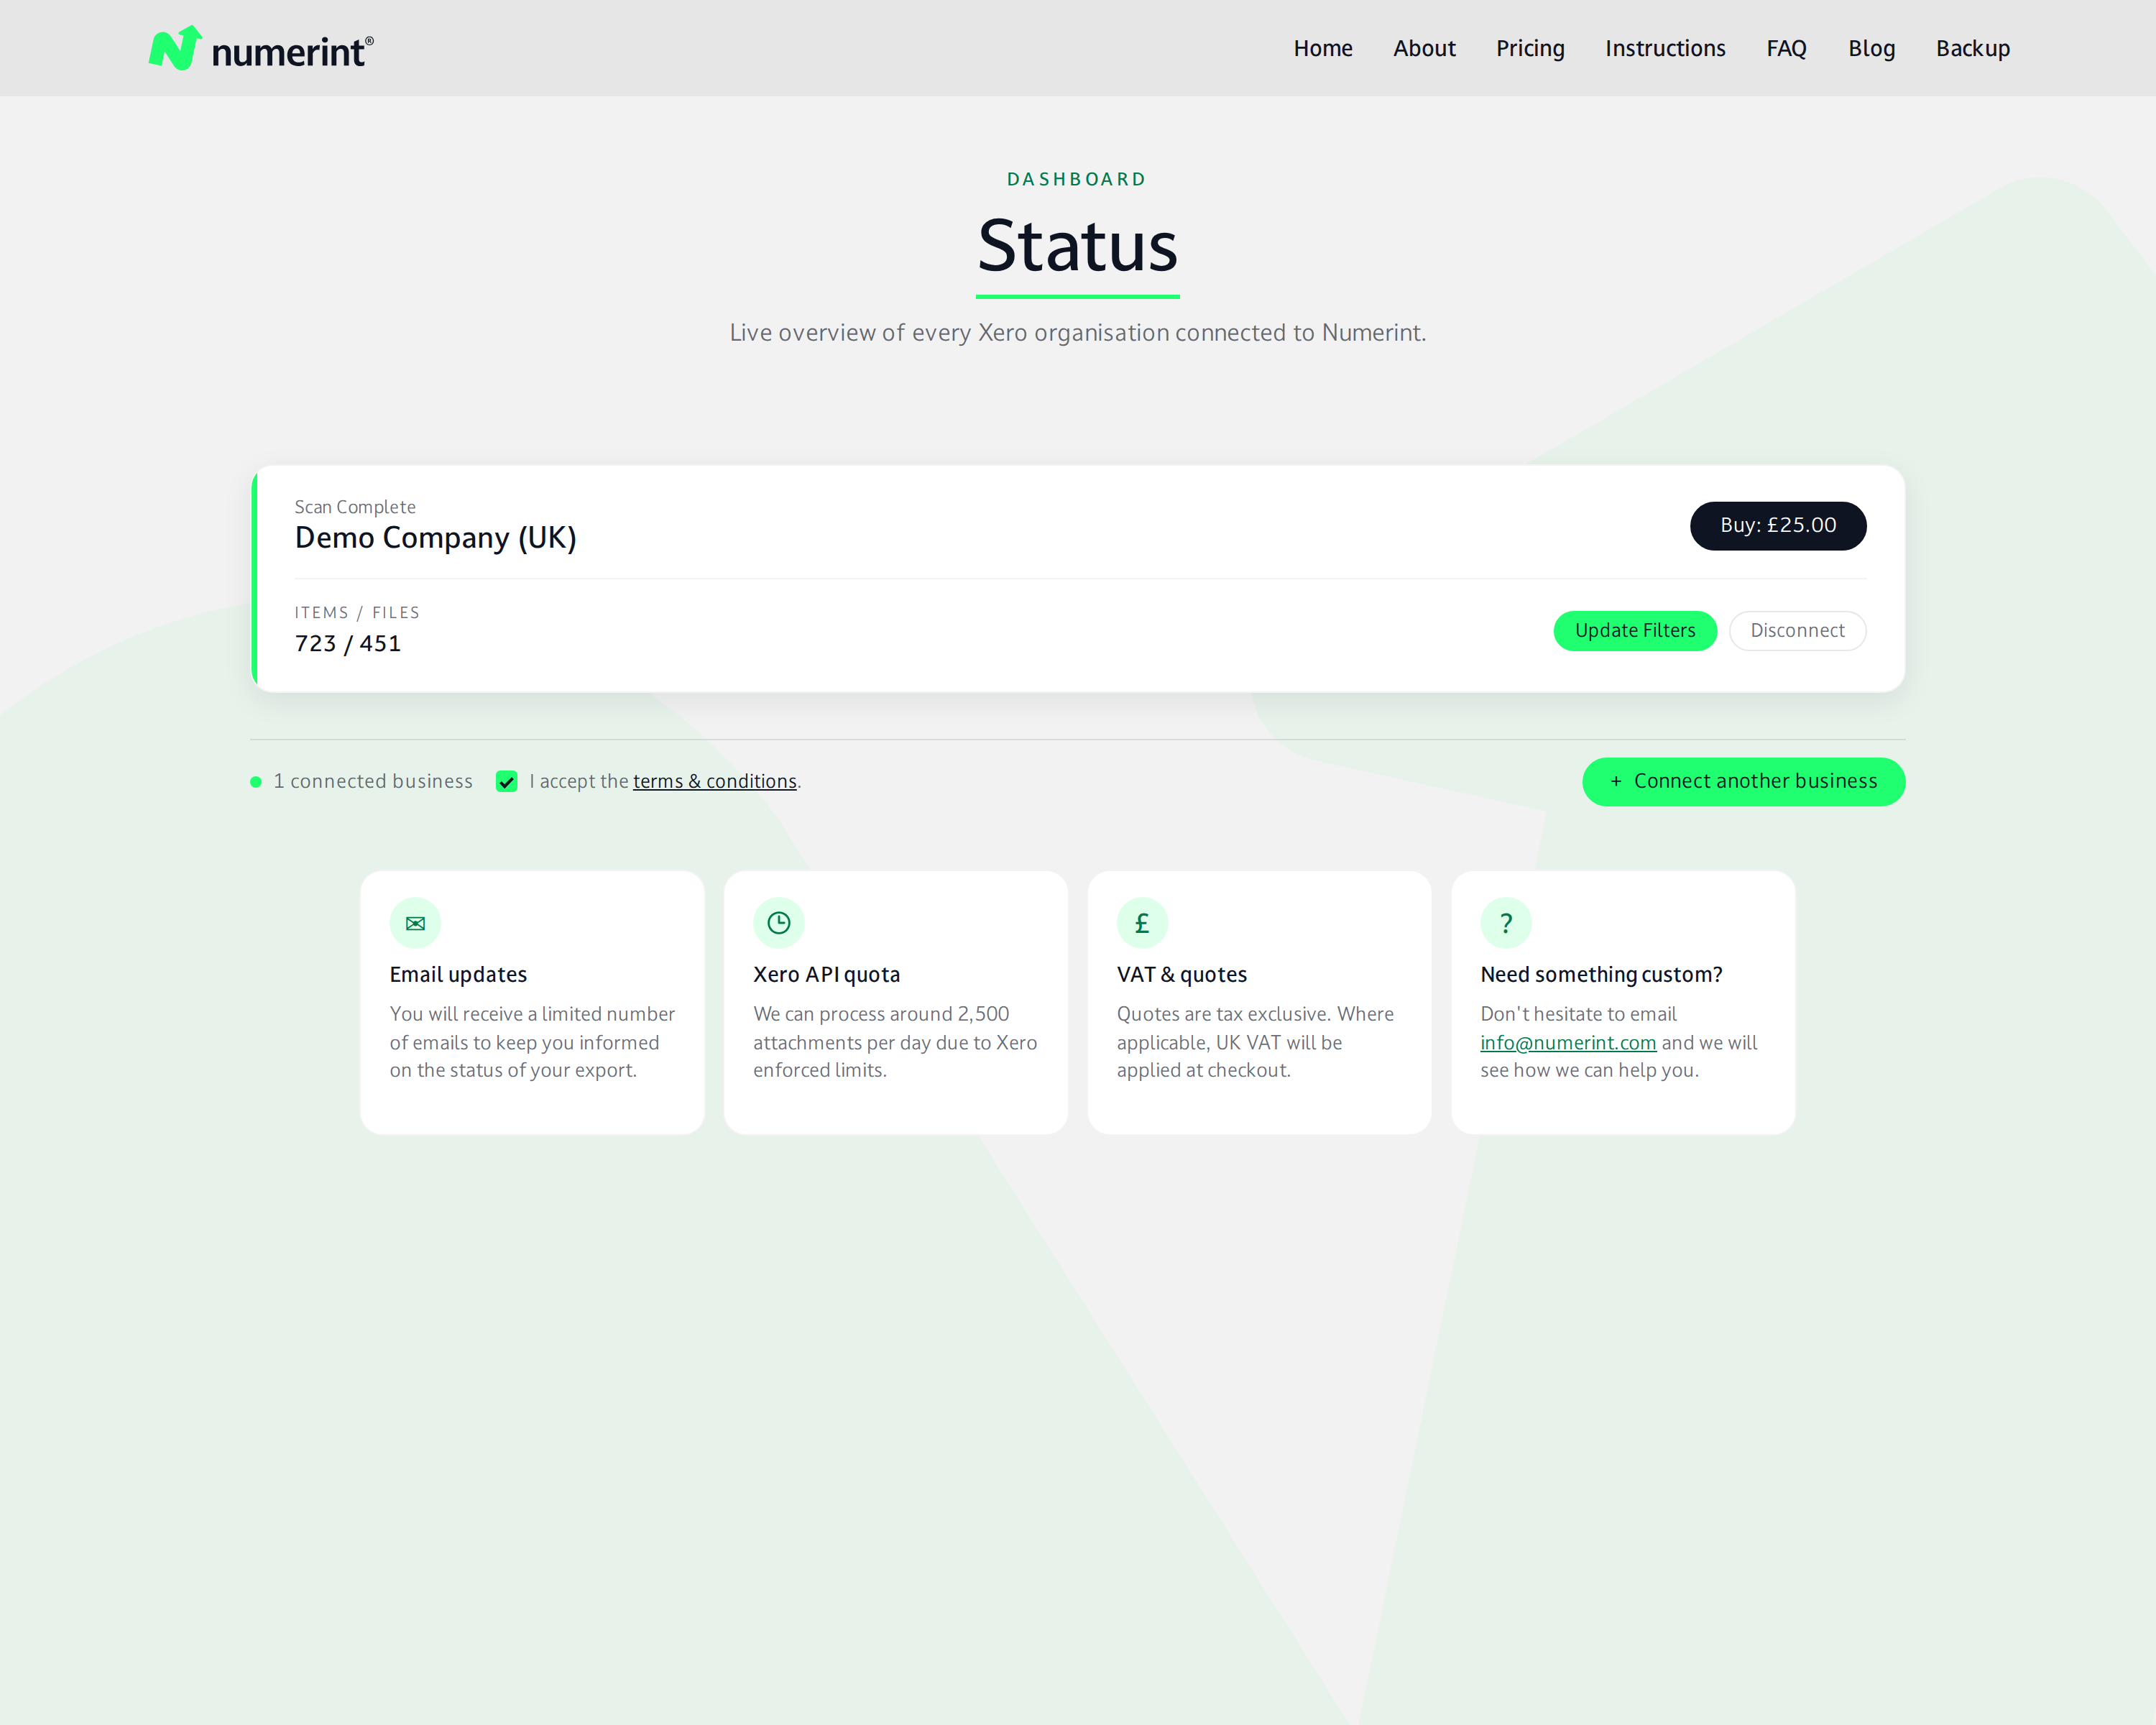This screenshot has width=2156, height=1725.
Task: Click the pound sign icon in VAT card
Action: (1142, 923)
